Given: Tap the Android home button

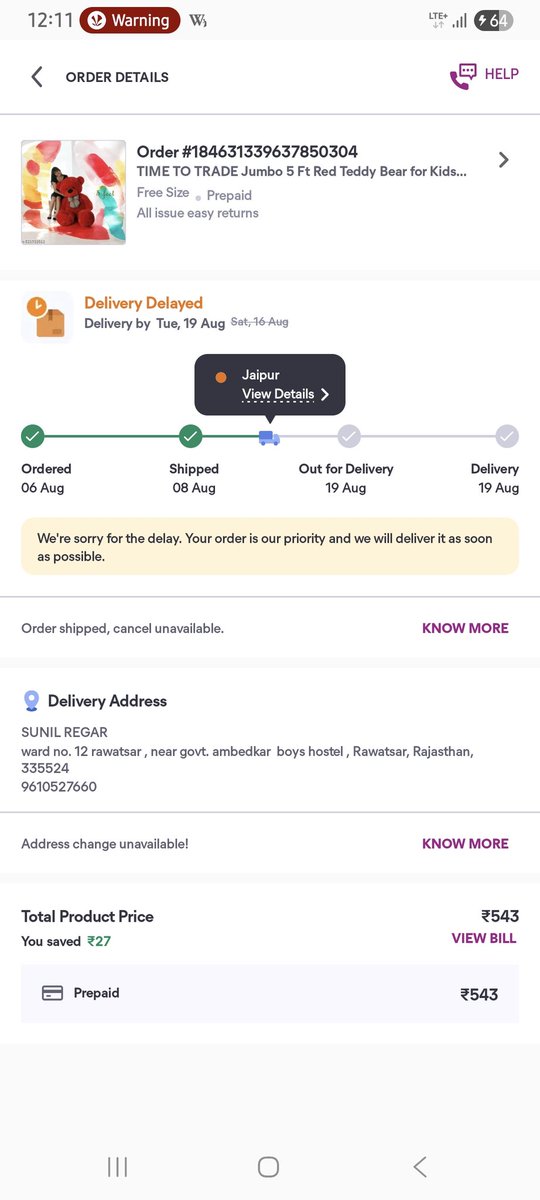Looking at the screenshot, I should pyautogui.click(x=268, y=1166).
